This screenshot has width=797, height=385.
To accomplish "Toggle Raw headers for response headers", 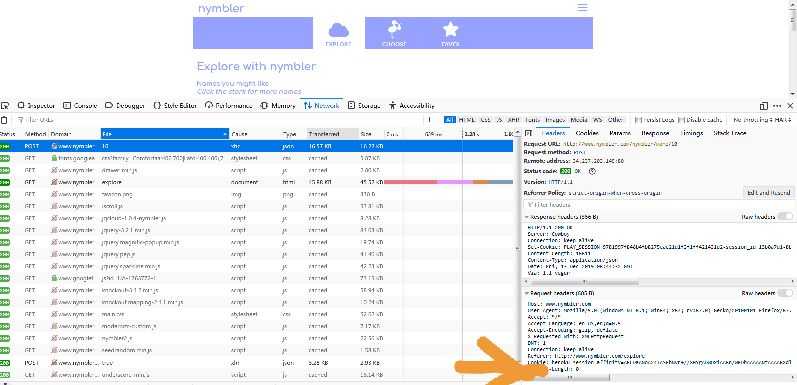I will [x=785, y=217].
